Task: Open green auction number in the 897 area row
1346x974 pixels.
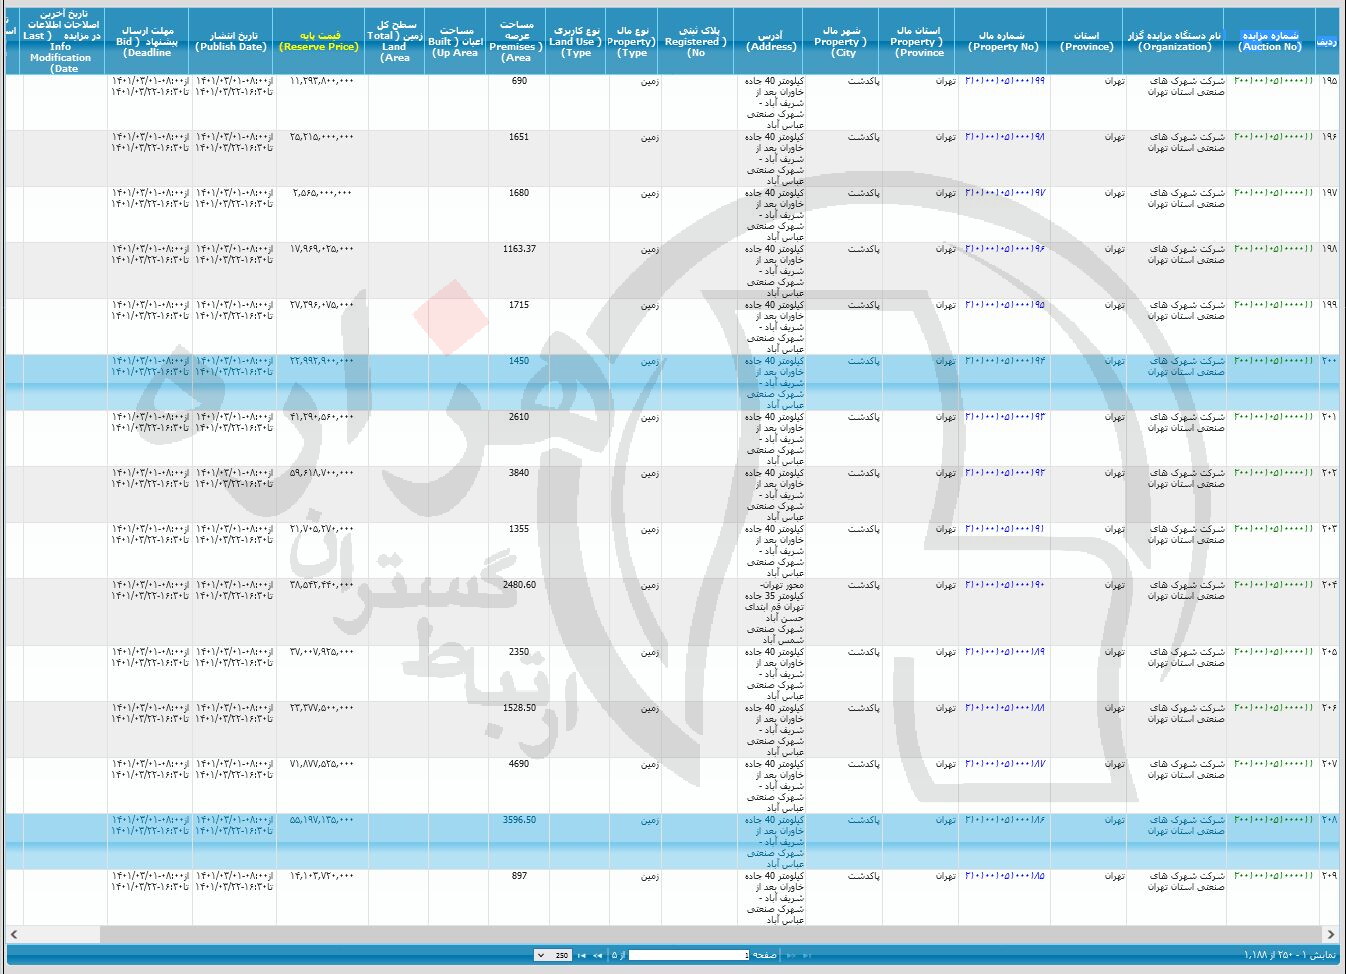Action: [x=1273, y=875]
